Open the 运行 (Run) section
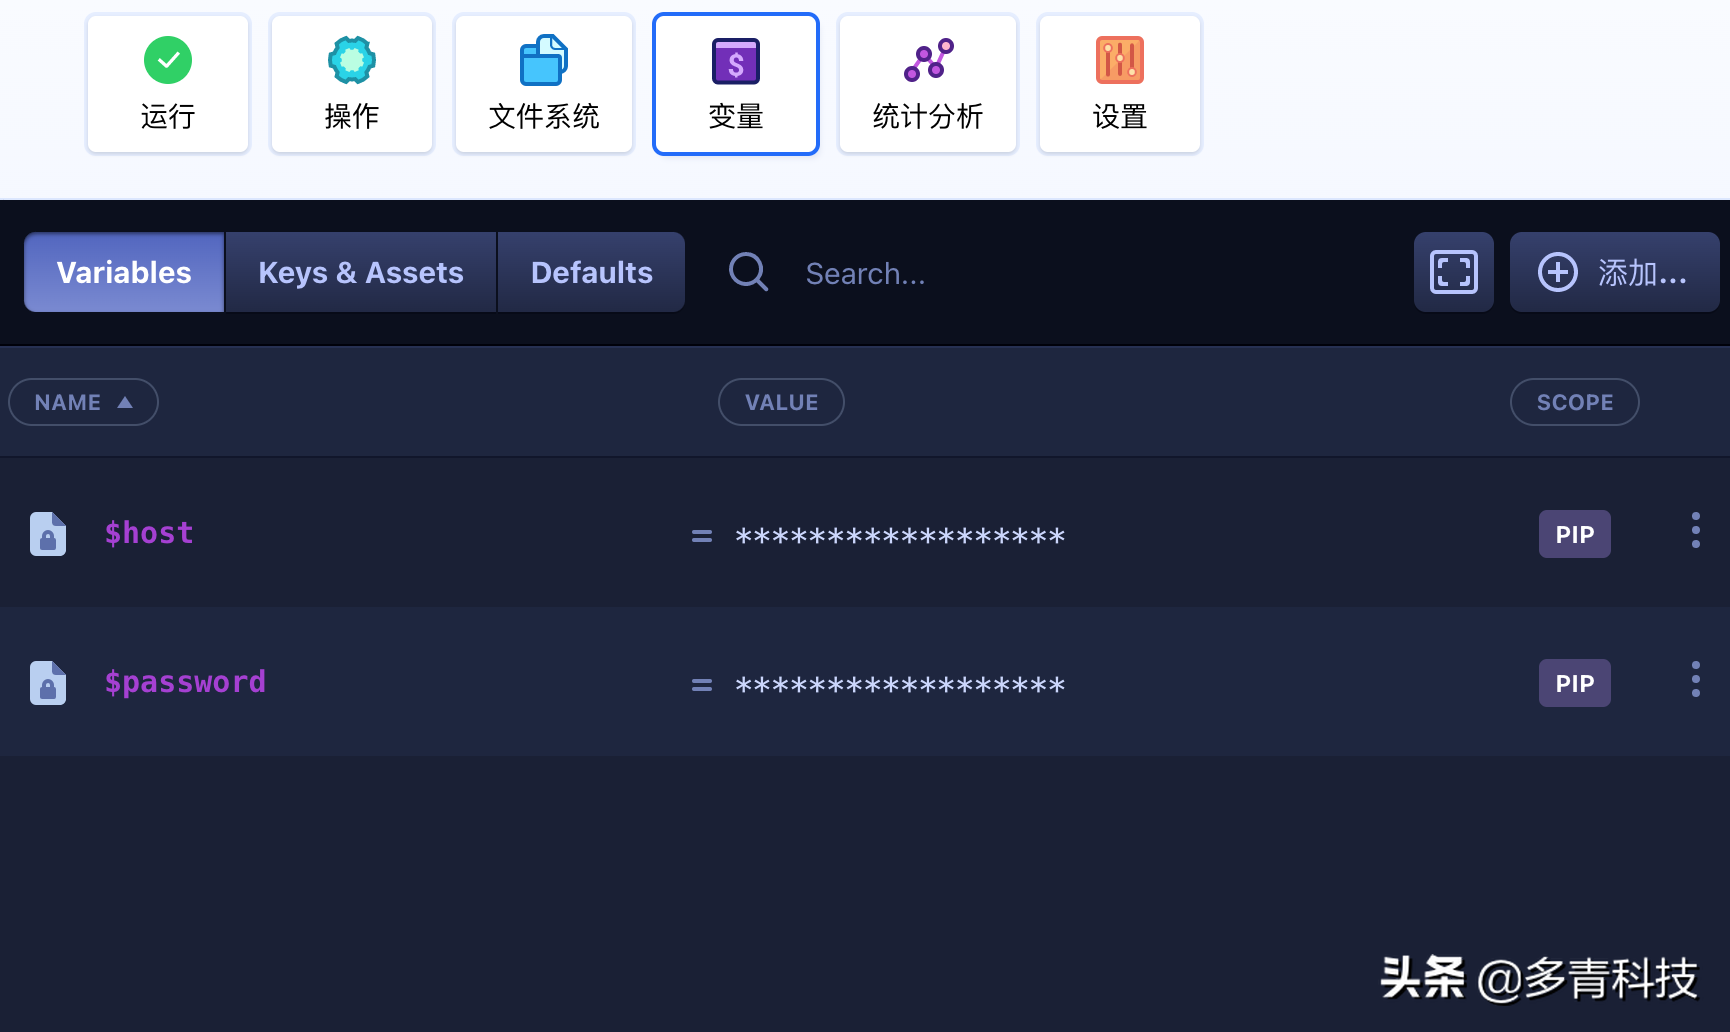Viewport: 1730px width, 1032px height. click(168, 84)
